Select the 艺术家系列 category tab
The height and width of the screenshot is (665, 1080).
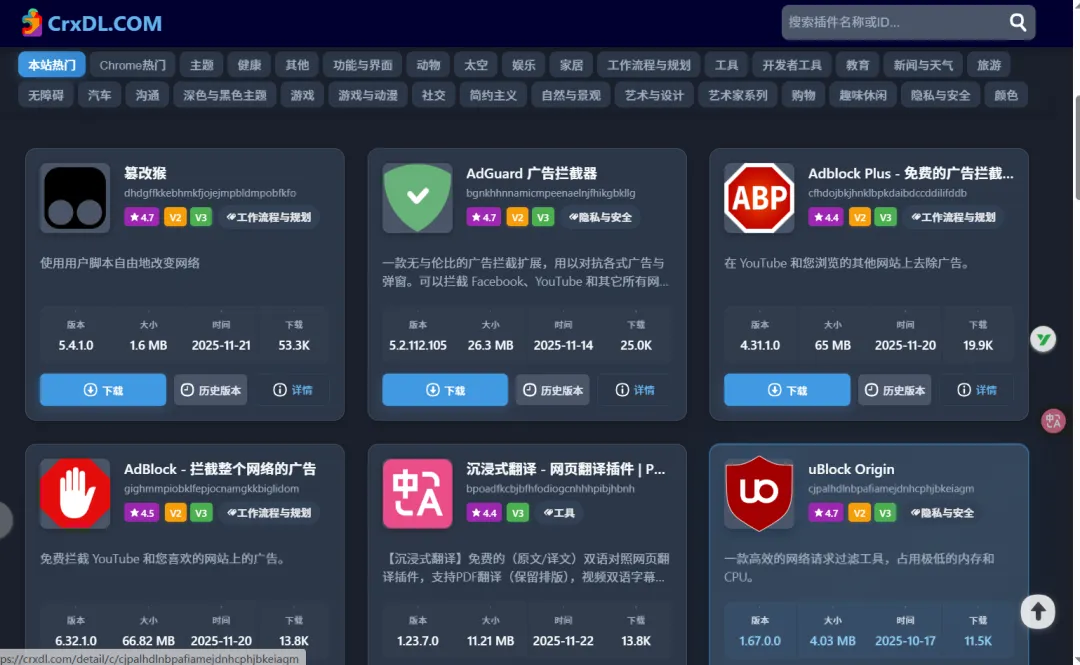point(738,95)
